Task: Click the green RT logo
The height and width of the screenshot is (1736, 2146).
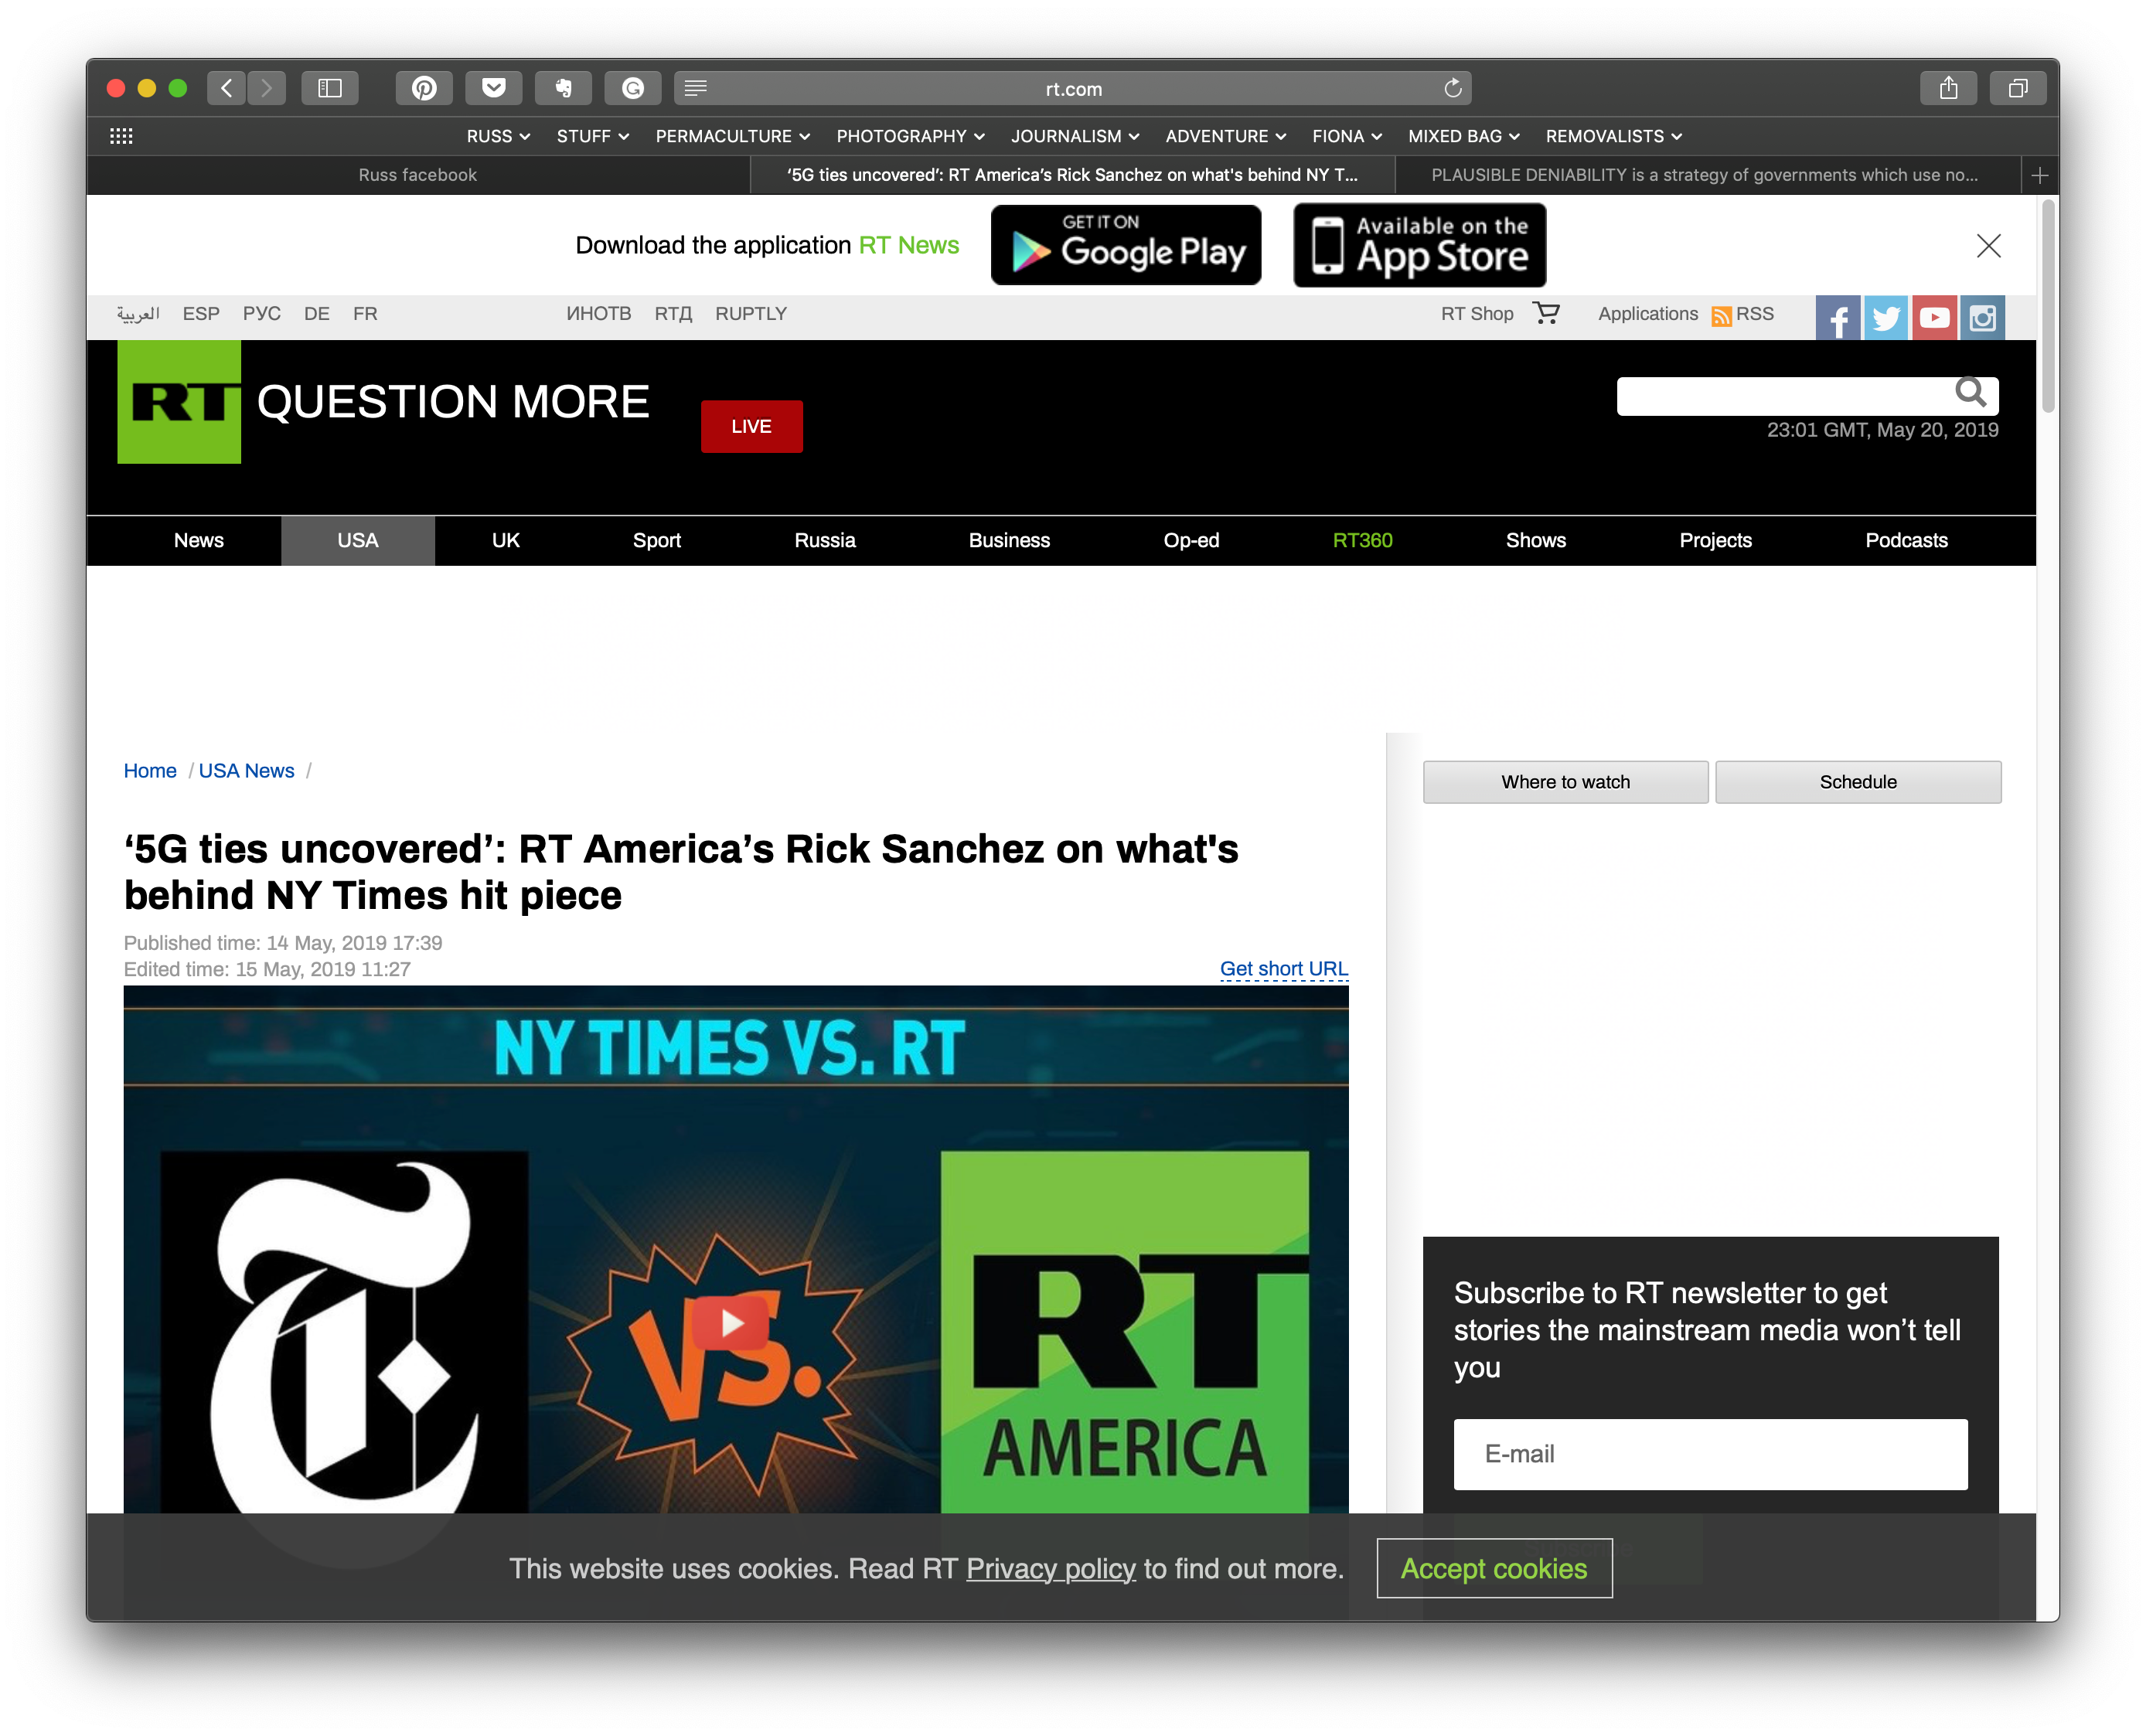Action: point(179,402)
